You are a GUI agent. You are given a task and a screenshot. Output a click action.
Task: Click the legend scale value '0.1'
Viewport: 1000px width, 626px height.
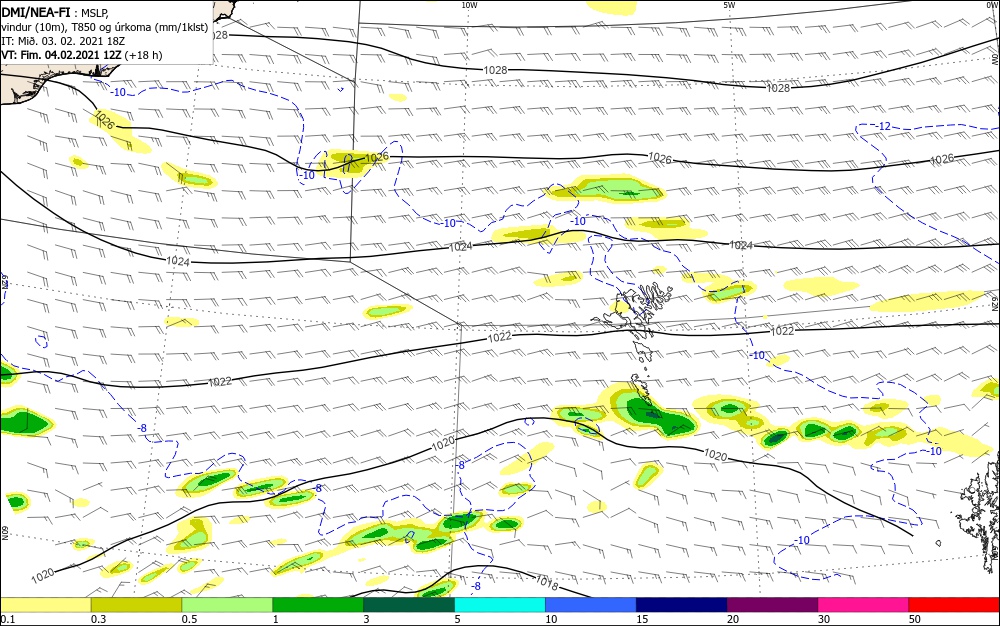tap(7, 619)
